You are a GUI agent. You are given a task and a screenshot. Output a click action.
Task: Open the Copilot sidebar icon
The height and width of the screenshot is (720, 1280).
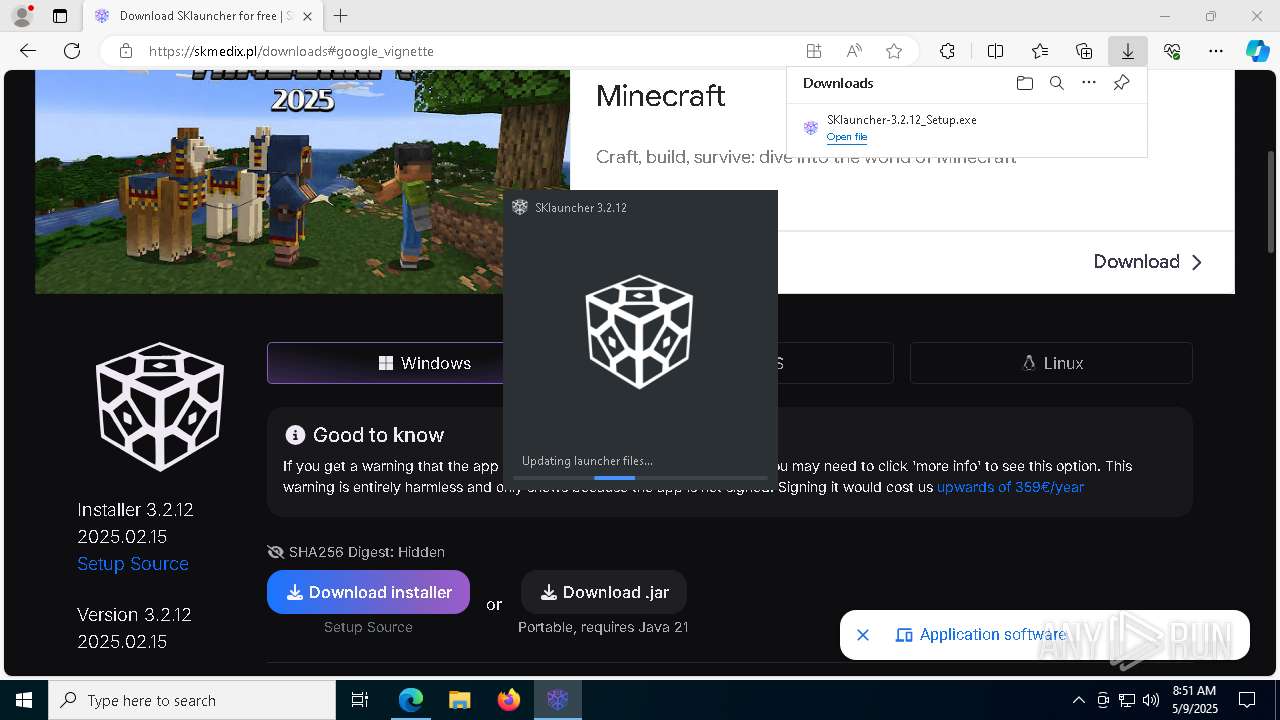tap(1257, 51)
